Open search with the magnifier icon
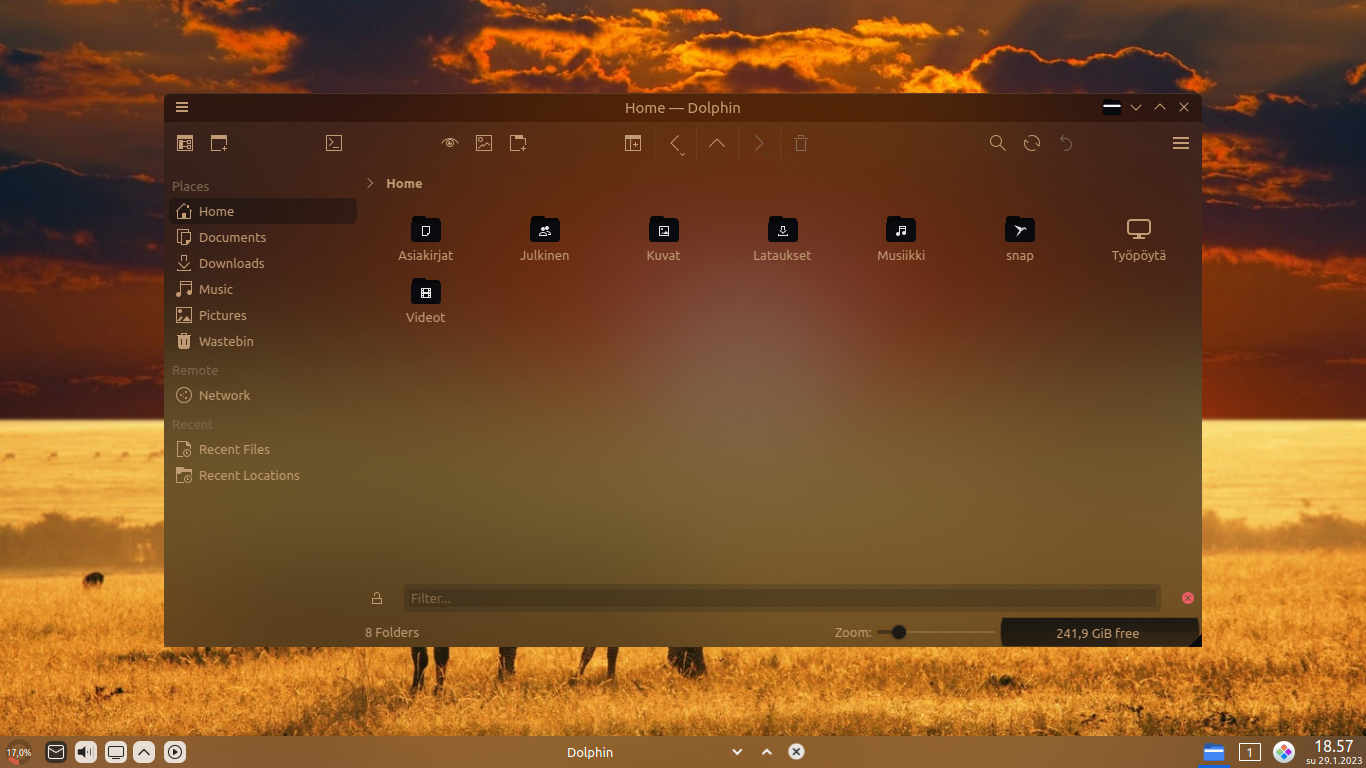Image resolution: width=1366 pixels, height=768 pixels. pyautogui.click(x=998, y=143)
